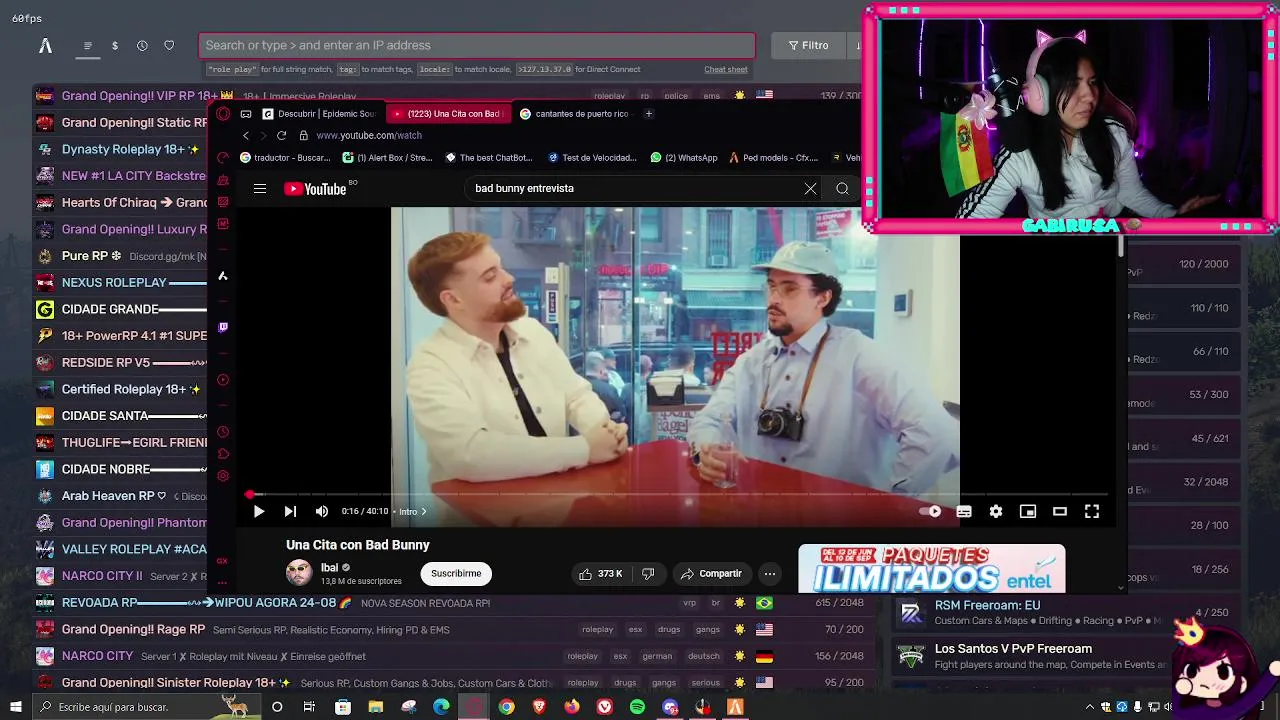Click the deutsch tag on NARCO CITY

pos(704,656)
